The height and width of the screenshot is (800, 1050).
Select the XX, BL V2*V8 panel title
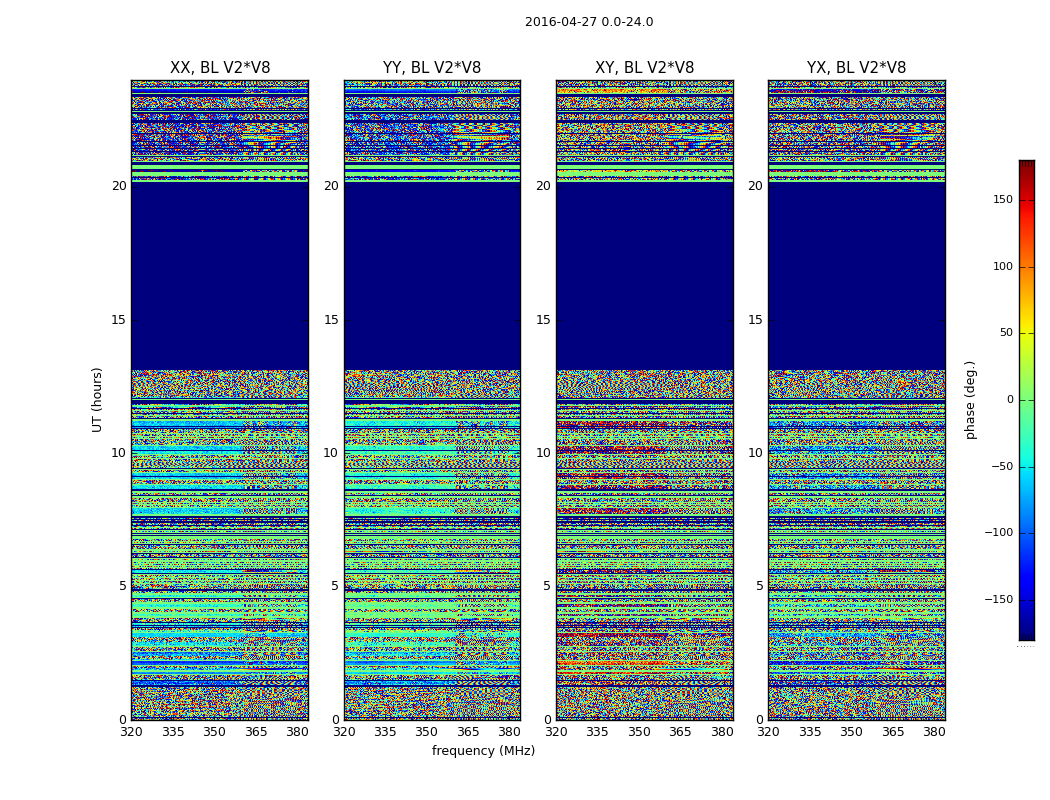(x=220, y=68)
